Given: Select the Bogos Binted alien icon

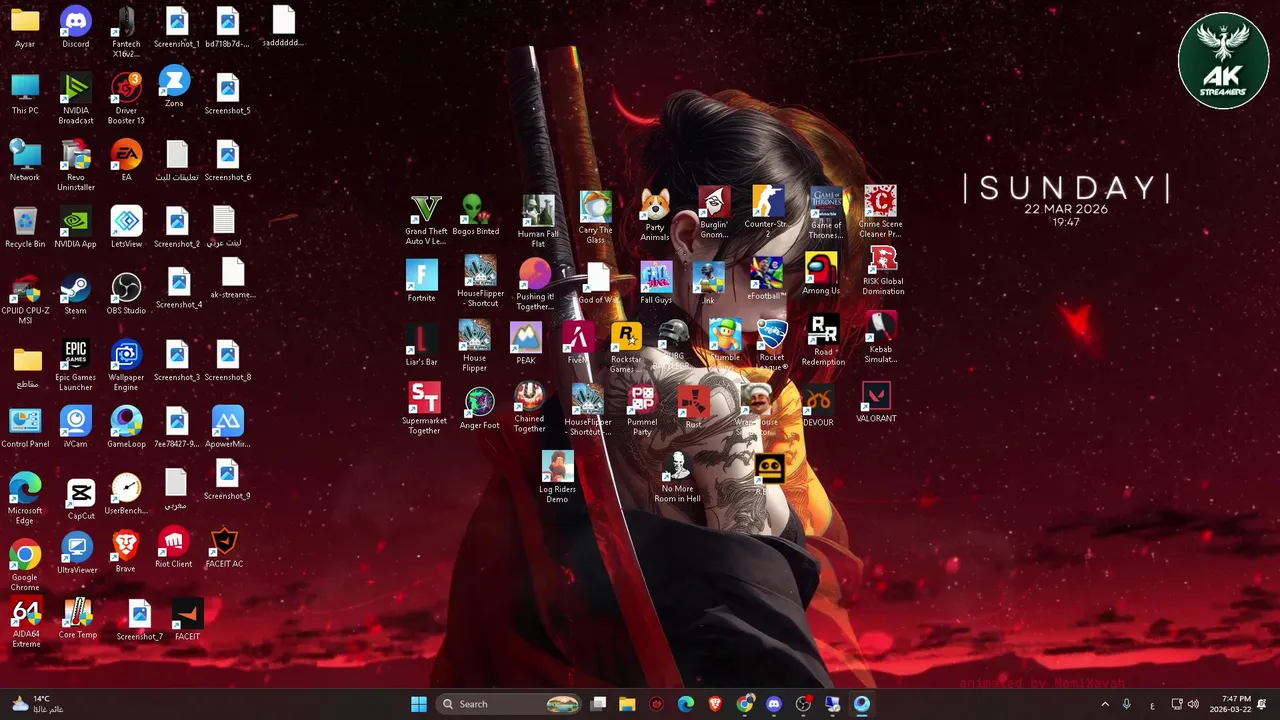Looking at the screenshot, I should point(476,216).
